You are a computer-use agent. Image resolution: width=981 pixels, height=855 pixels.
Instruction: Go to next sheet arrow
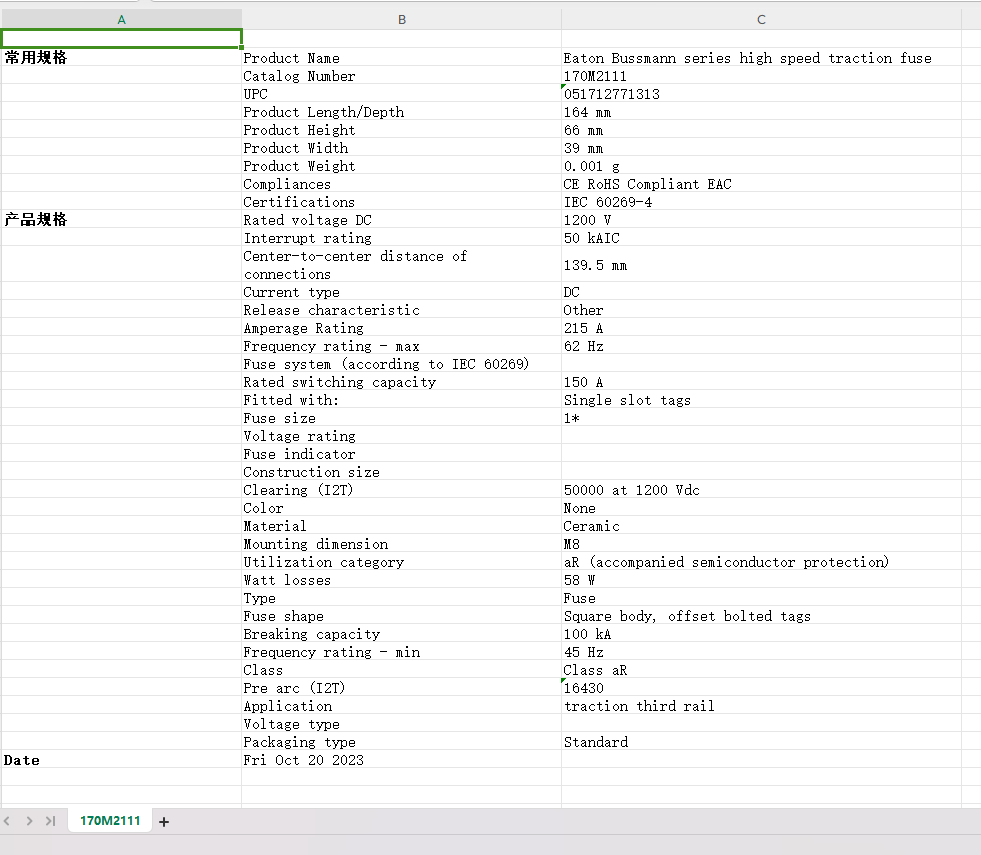tap(29, 821)
